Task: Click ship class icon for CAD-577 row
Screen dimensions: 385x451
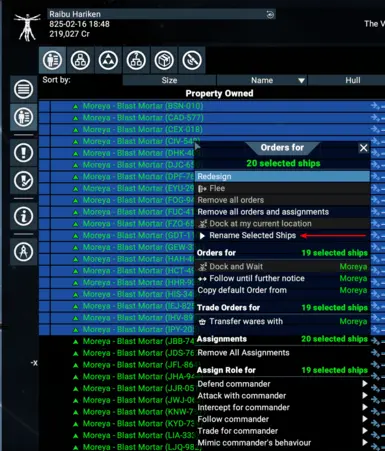Action: [76, 118]
